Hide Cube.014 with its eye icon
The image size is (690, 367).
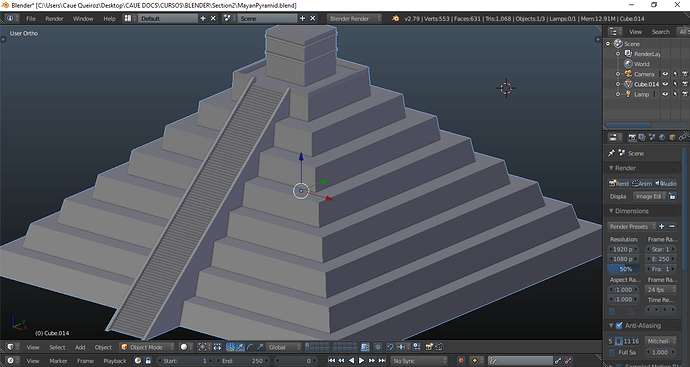pyautogui.click(x=665, y=84)
